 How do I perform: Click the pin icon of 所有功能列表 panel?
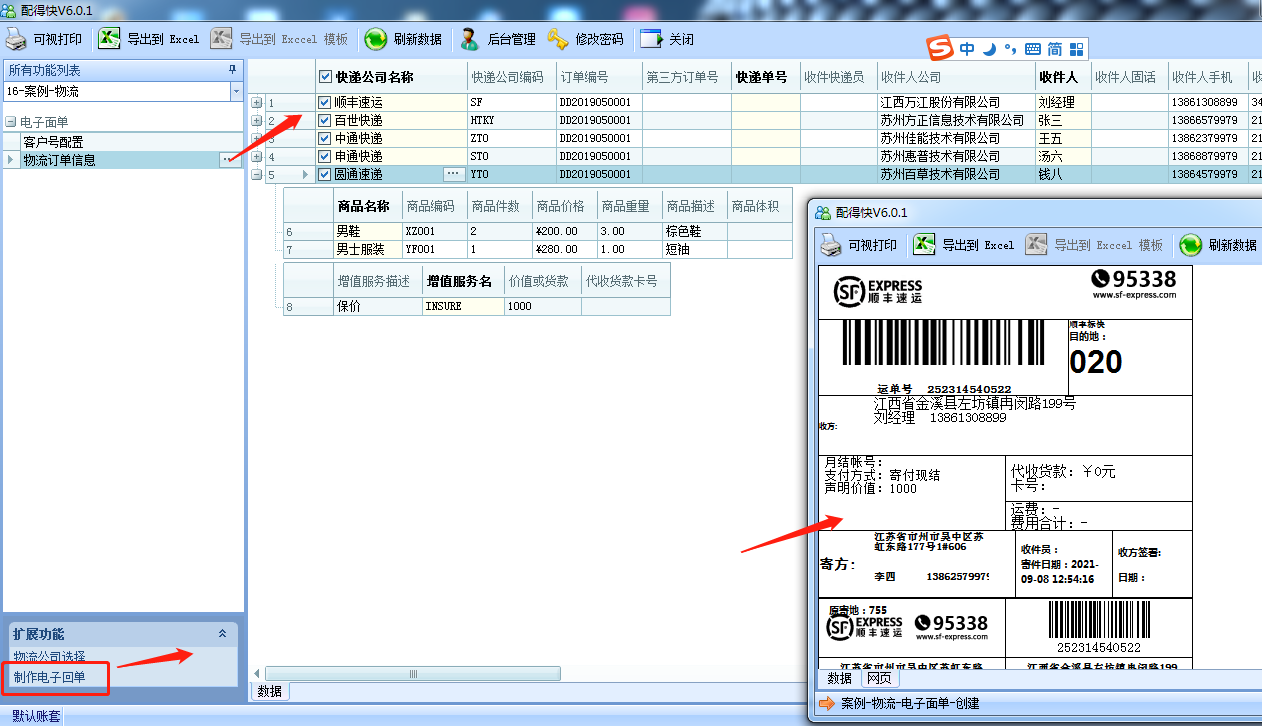[x=233, y=69]
